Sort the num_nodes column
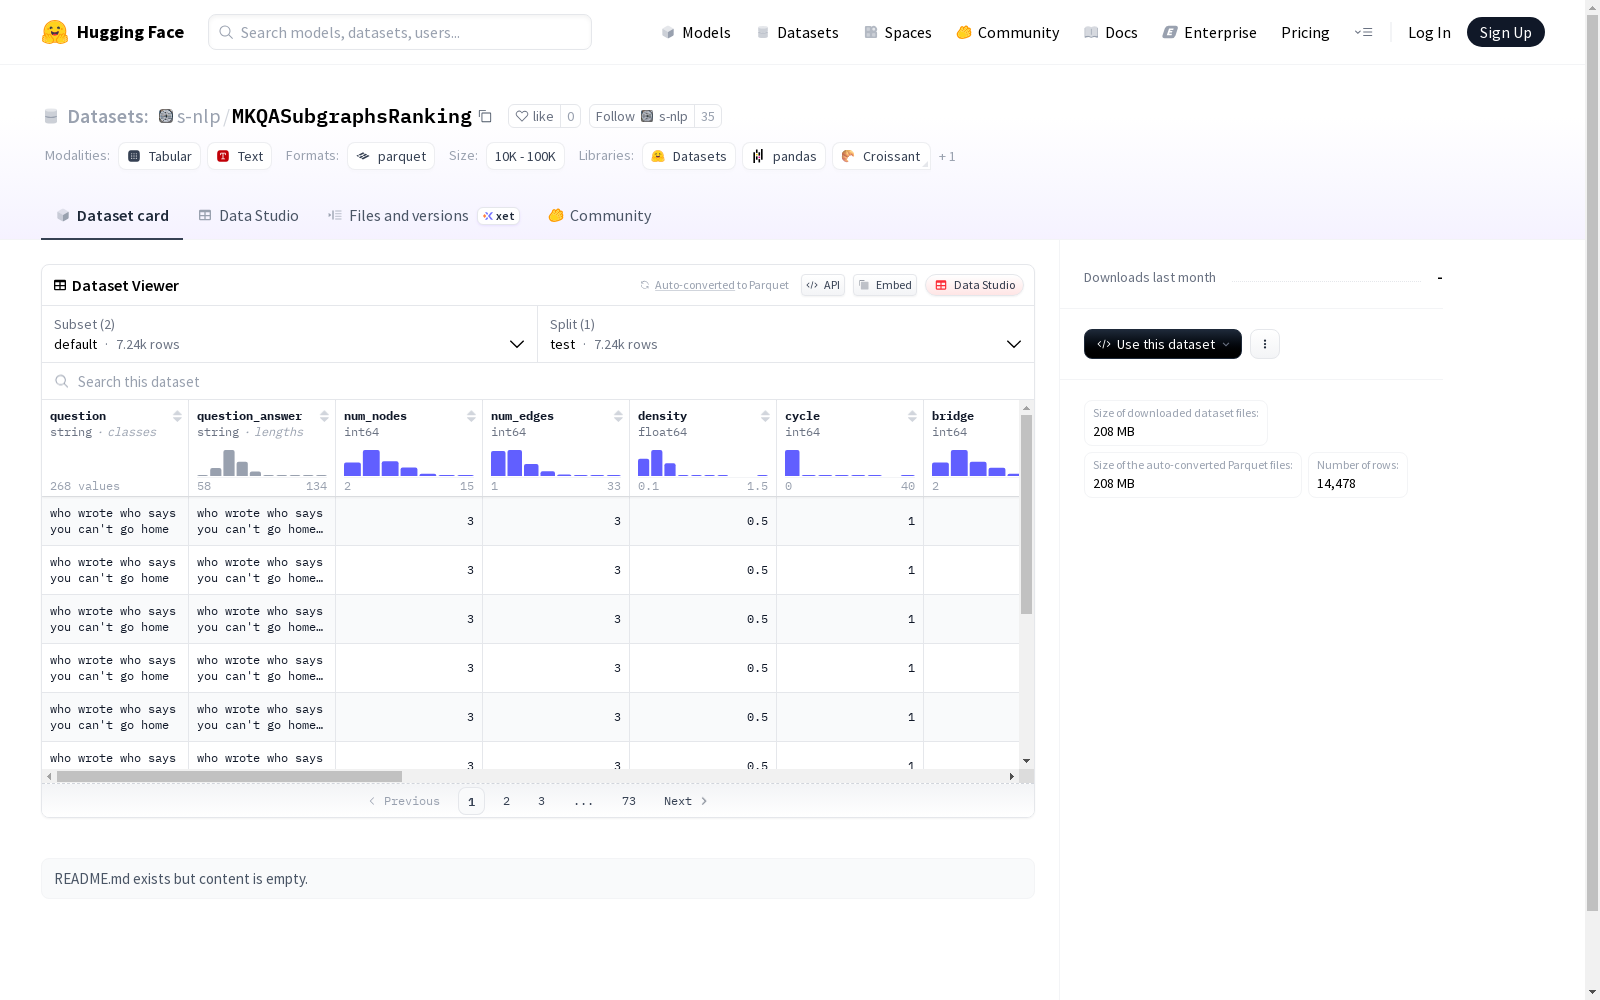 click(471, 416)
